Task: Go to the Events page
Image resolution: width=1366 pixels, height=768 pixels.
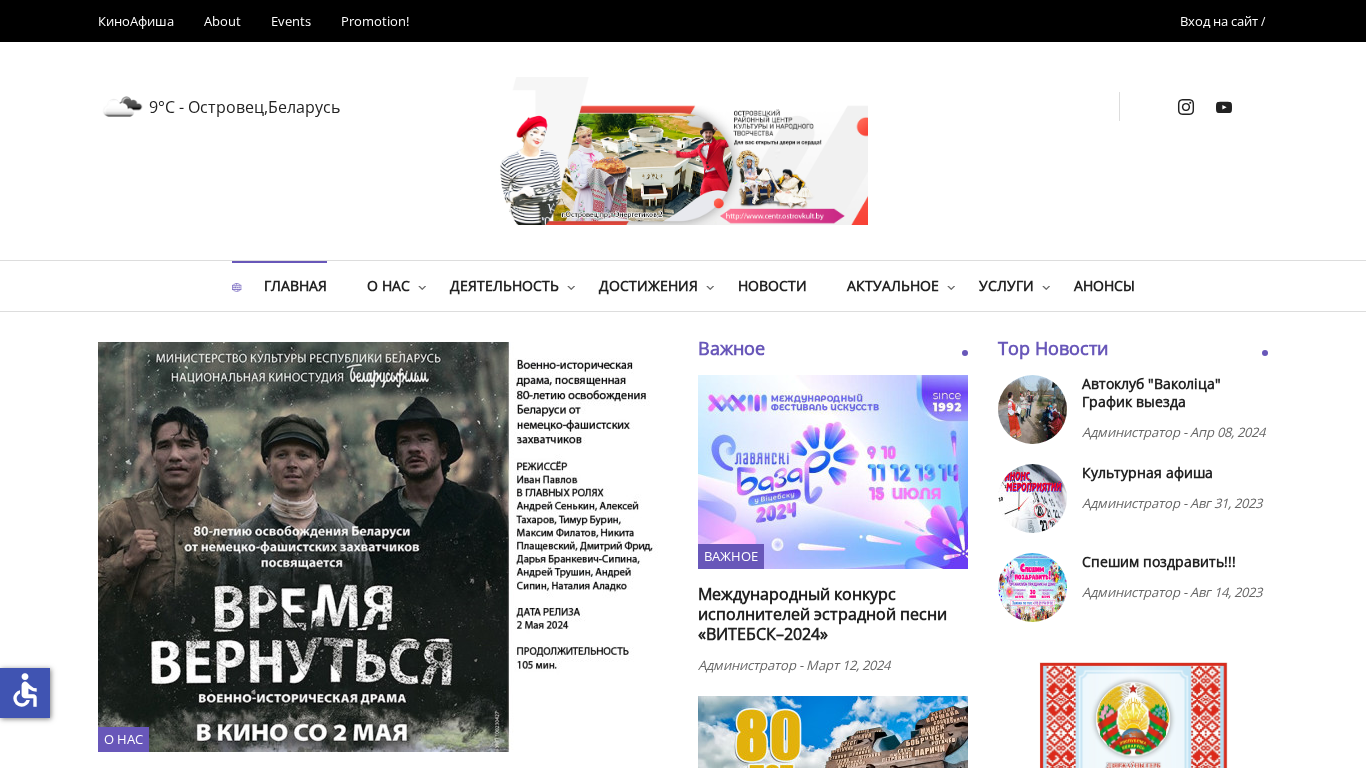Action: (291, 21)
